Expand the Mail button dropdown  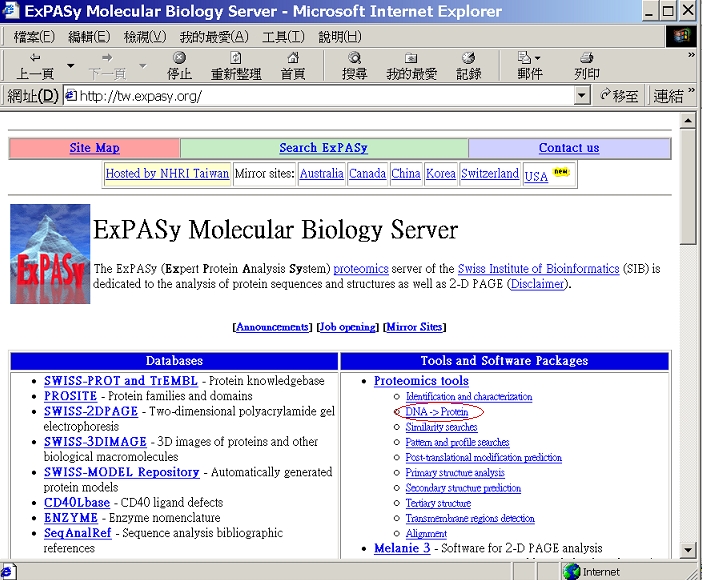click(x=538, y=58)
